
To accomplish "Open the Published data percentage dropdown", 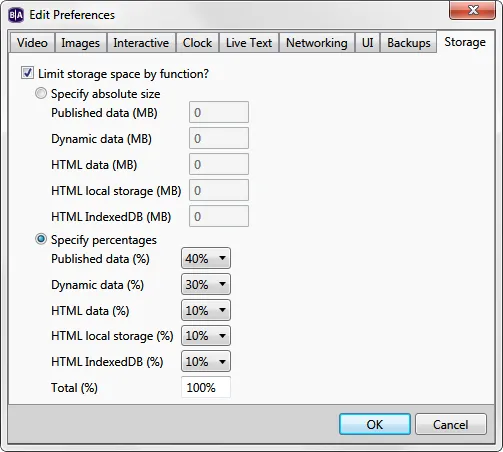I will tap(206, 258).
